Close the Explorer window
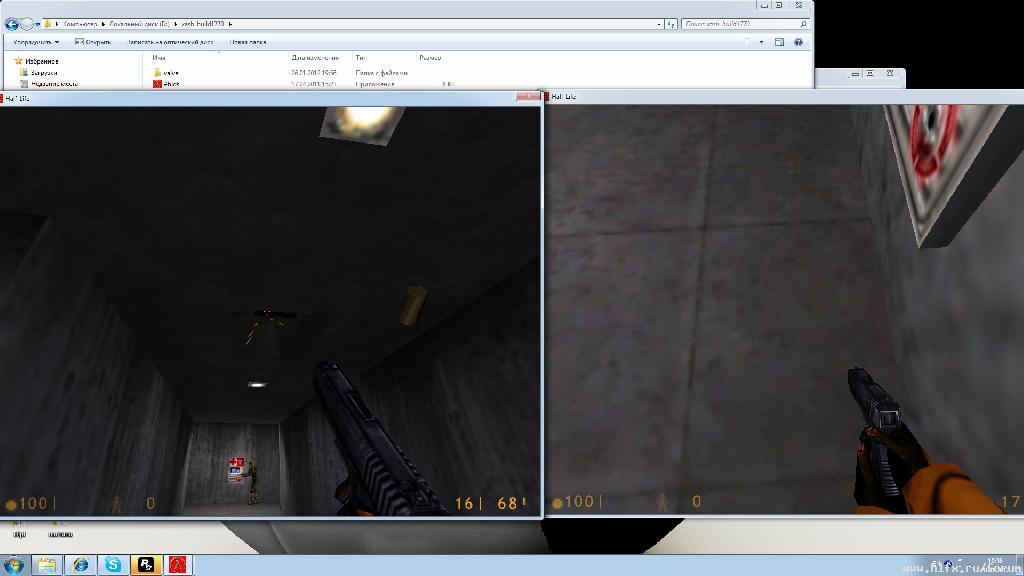1024x576 pixels. pos(799,5)
